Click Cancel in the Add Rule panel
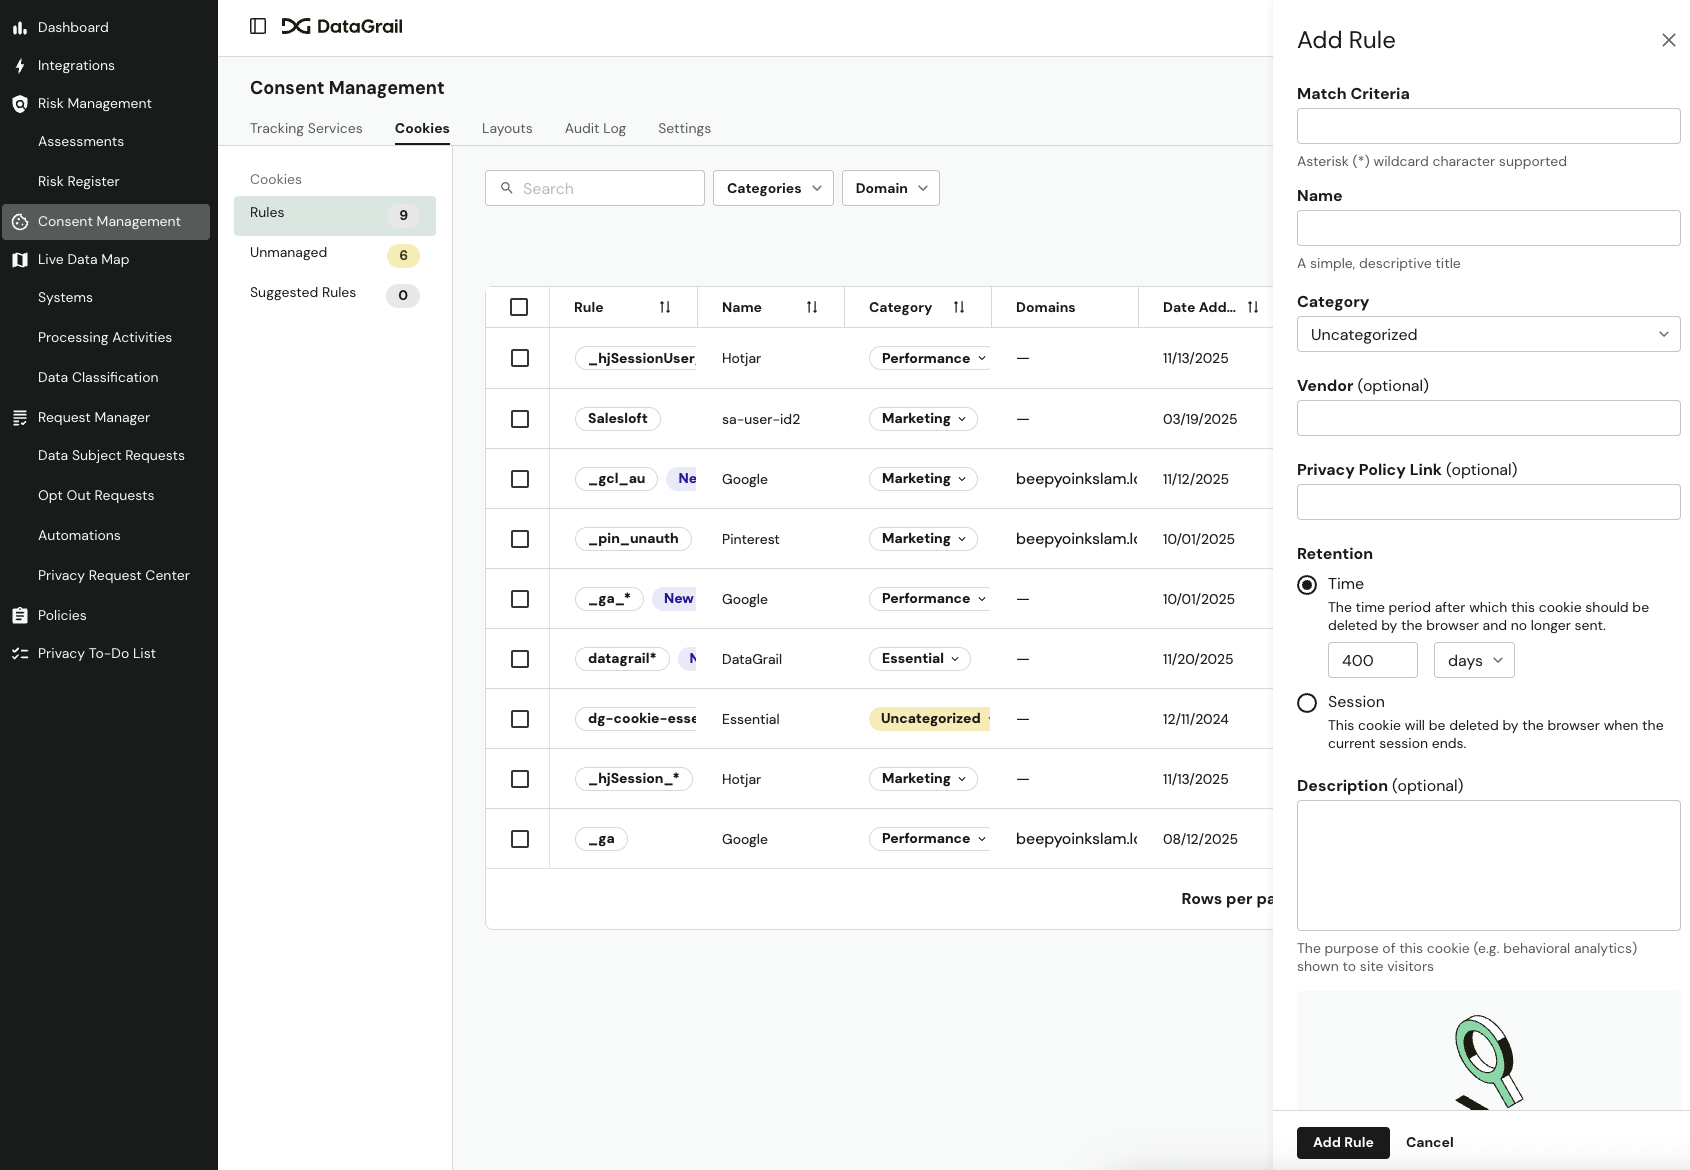Image resolution: width=1690 pixels, height=1170 pixels. [1429, 1143]
